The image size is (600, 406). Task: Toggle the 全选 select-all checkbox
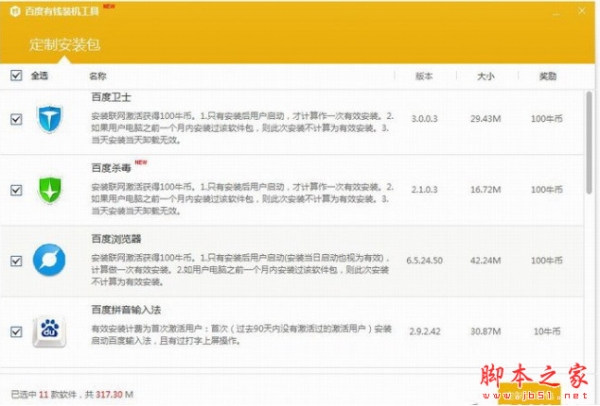coord(16,75)
